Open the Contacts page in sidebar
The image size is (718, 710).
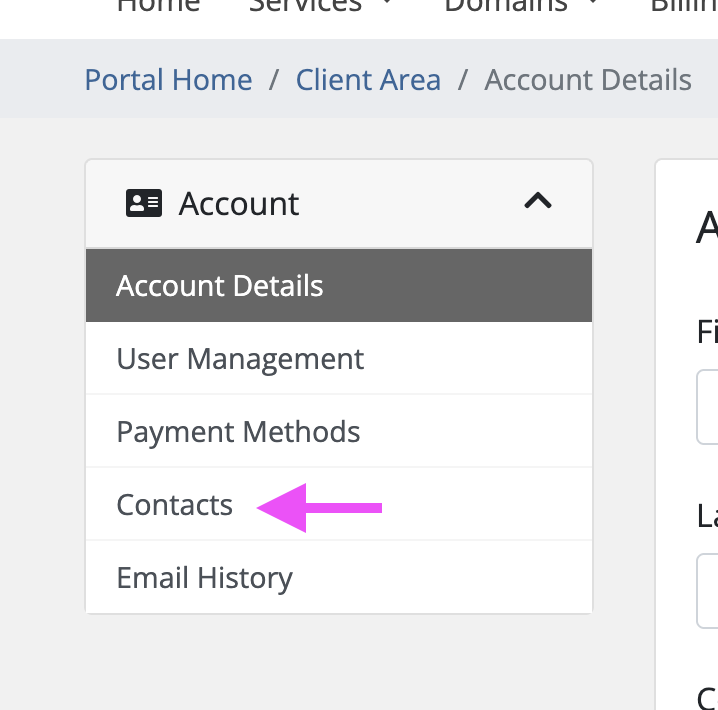pos(175,504)
